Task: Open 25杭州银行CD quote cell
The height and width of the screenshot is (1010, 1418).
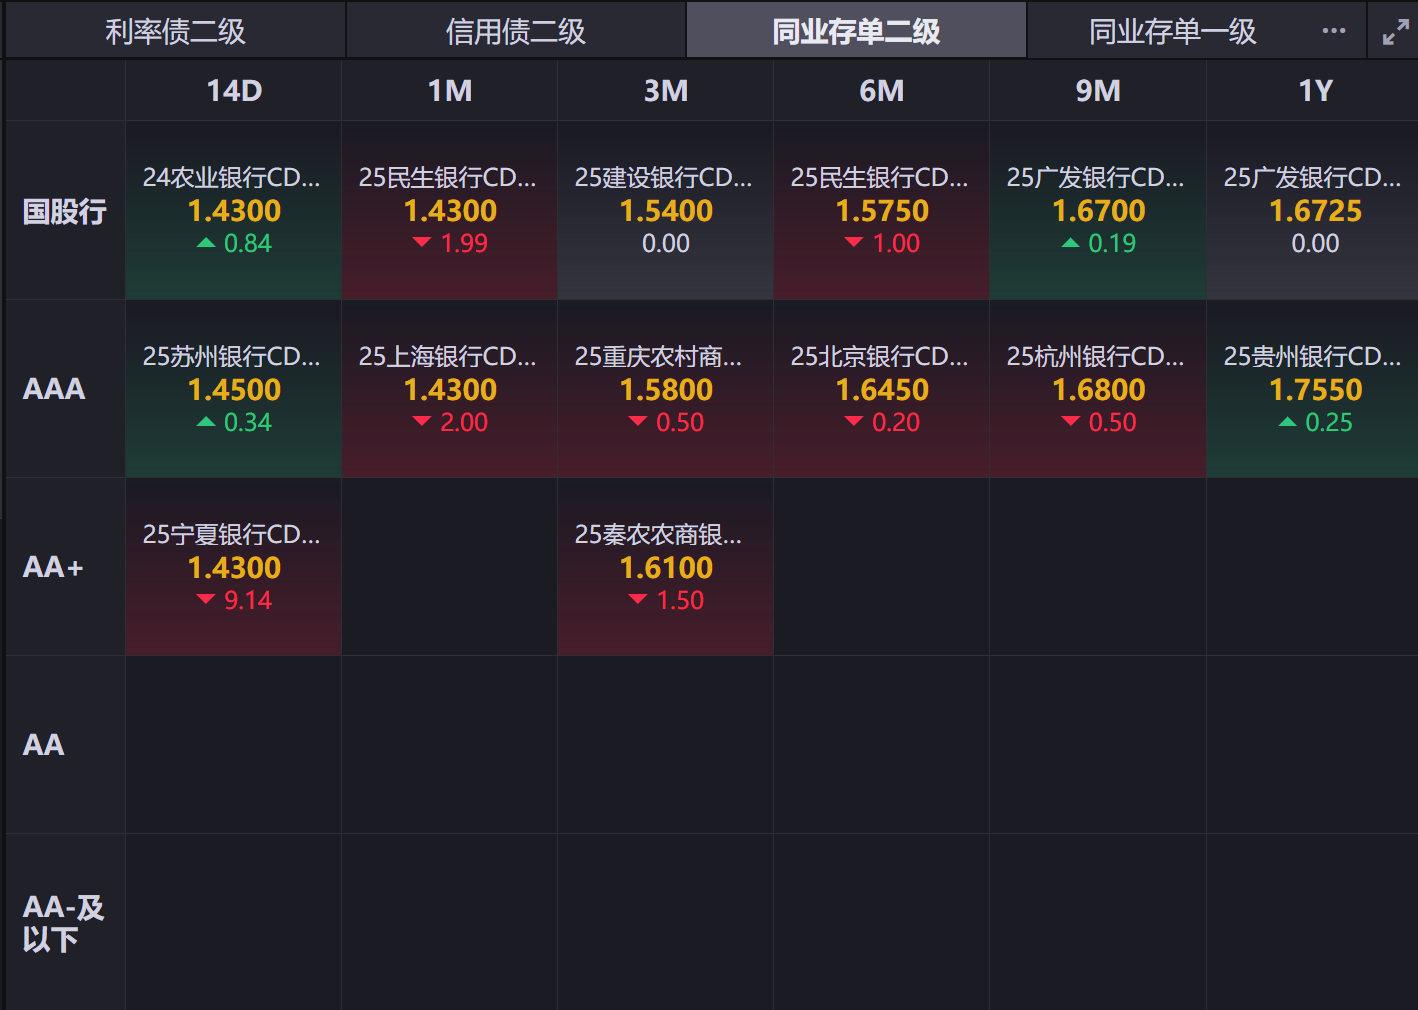Action: 1098,389
